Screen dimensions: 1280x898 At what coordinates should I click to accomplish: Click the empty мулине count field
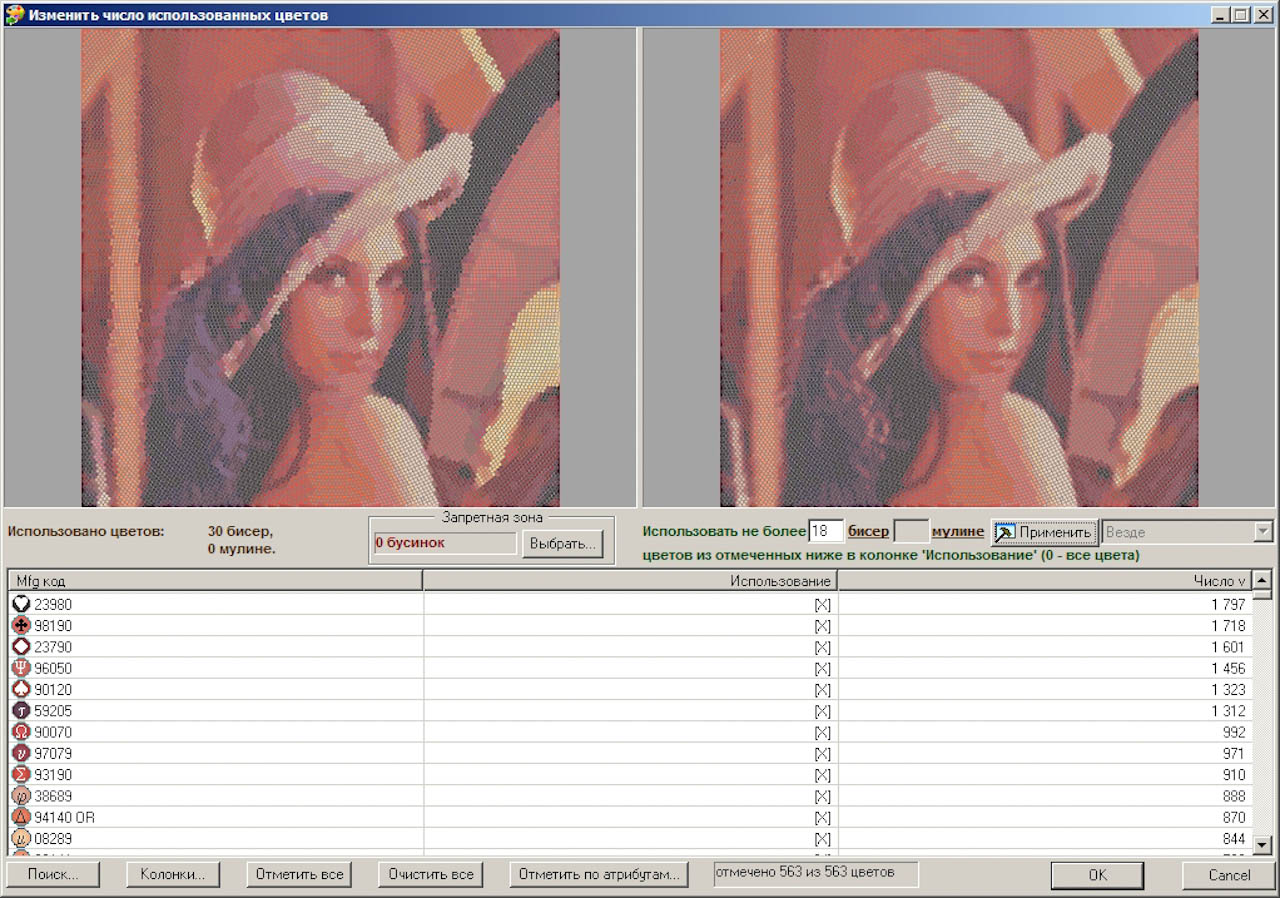coord(911,532)
